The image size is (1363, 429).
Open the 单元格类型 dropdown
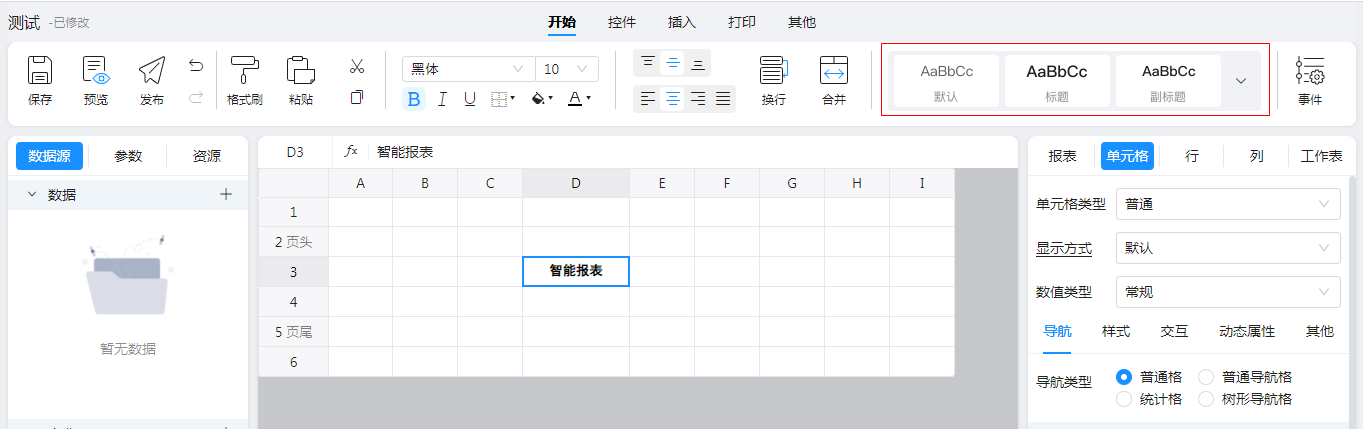(1228, 204)
